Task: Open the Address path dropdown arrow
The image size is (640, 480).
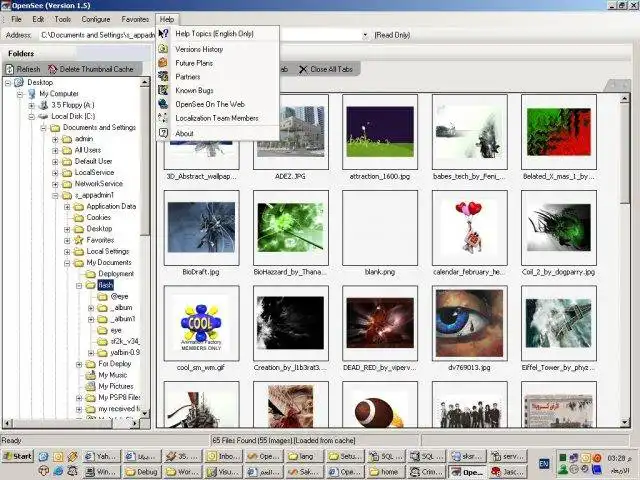Action: click(366, 35)
